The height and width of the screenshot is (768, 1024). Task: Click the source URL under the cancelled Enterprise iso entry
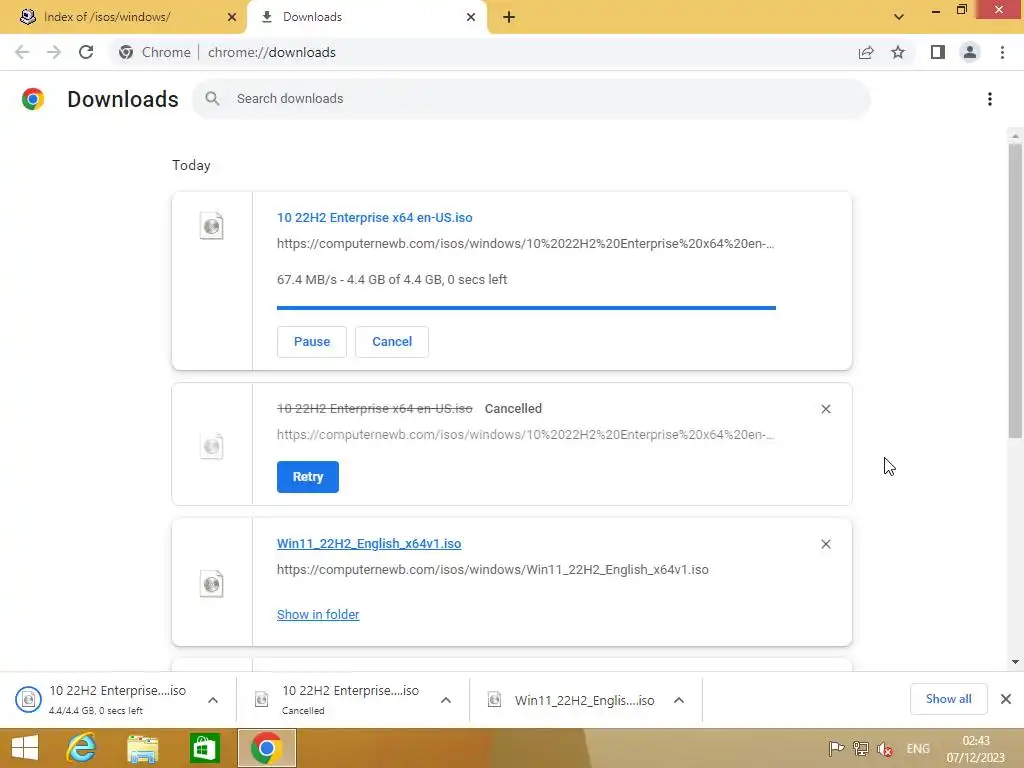(x=525, y=434)
